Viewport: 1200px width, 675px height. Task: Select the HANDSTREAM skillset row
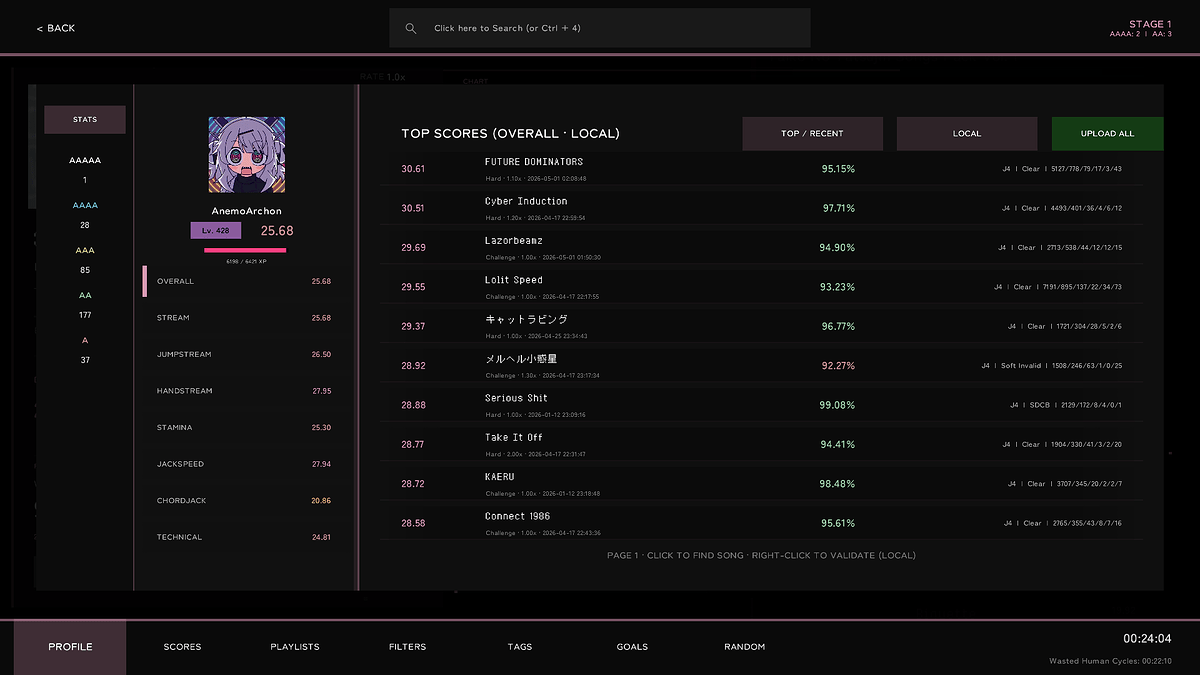pyautogui.click(x=244, y=391)
